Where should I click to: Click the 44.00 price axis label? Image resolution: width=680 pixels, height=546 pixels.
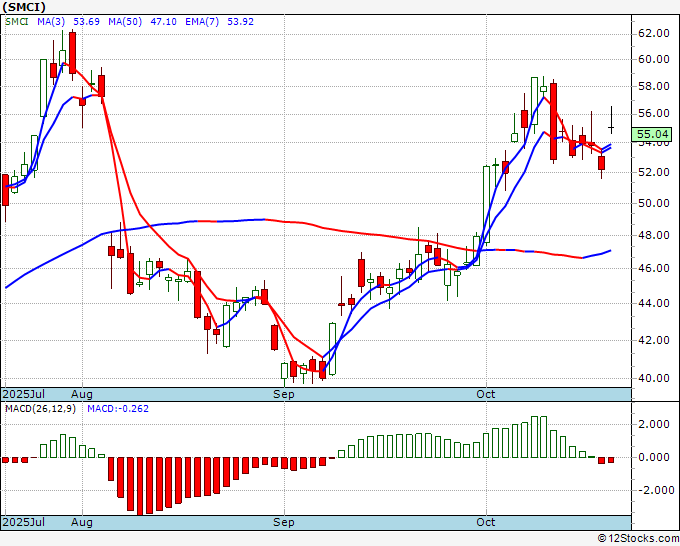click(x=654, y=303)
